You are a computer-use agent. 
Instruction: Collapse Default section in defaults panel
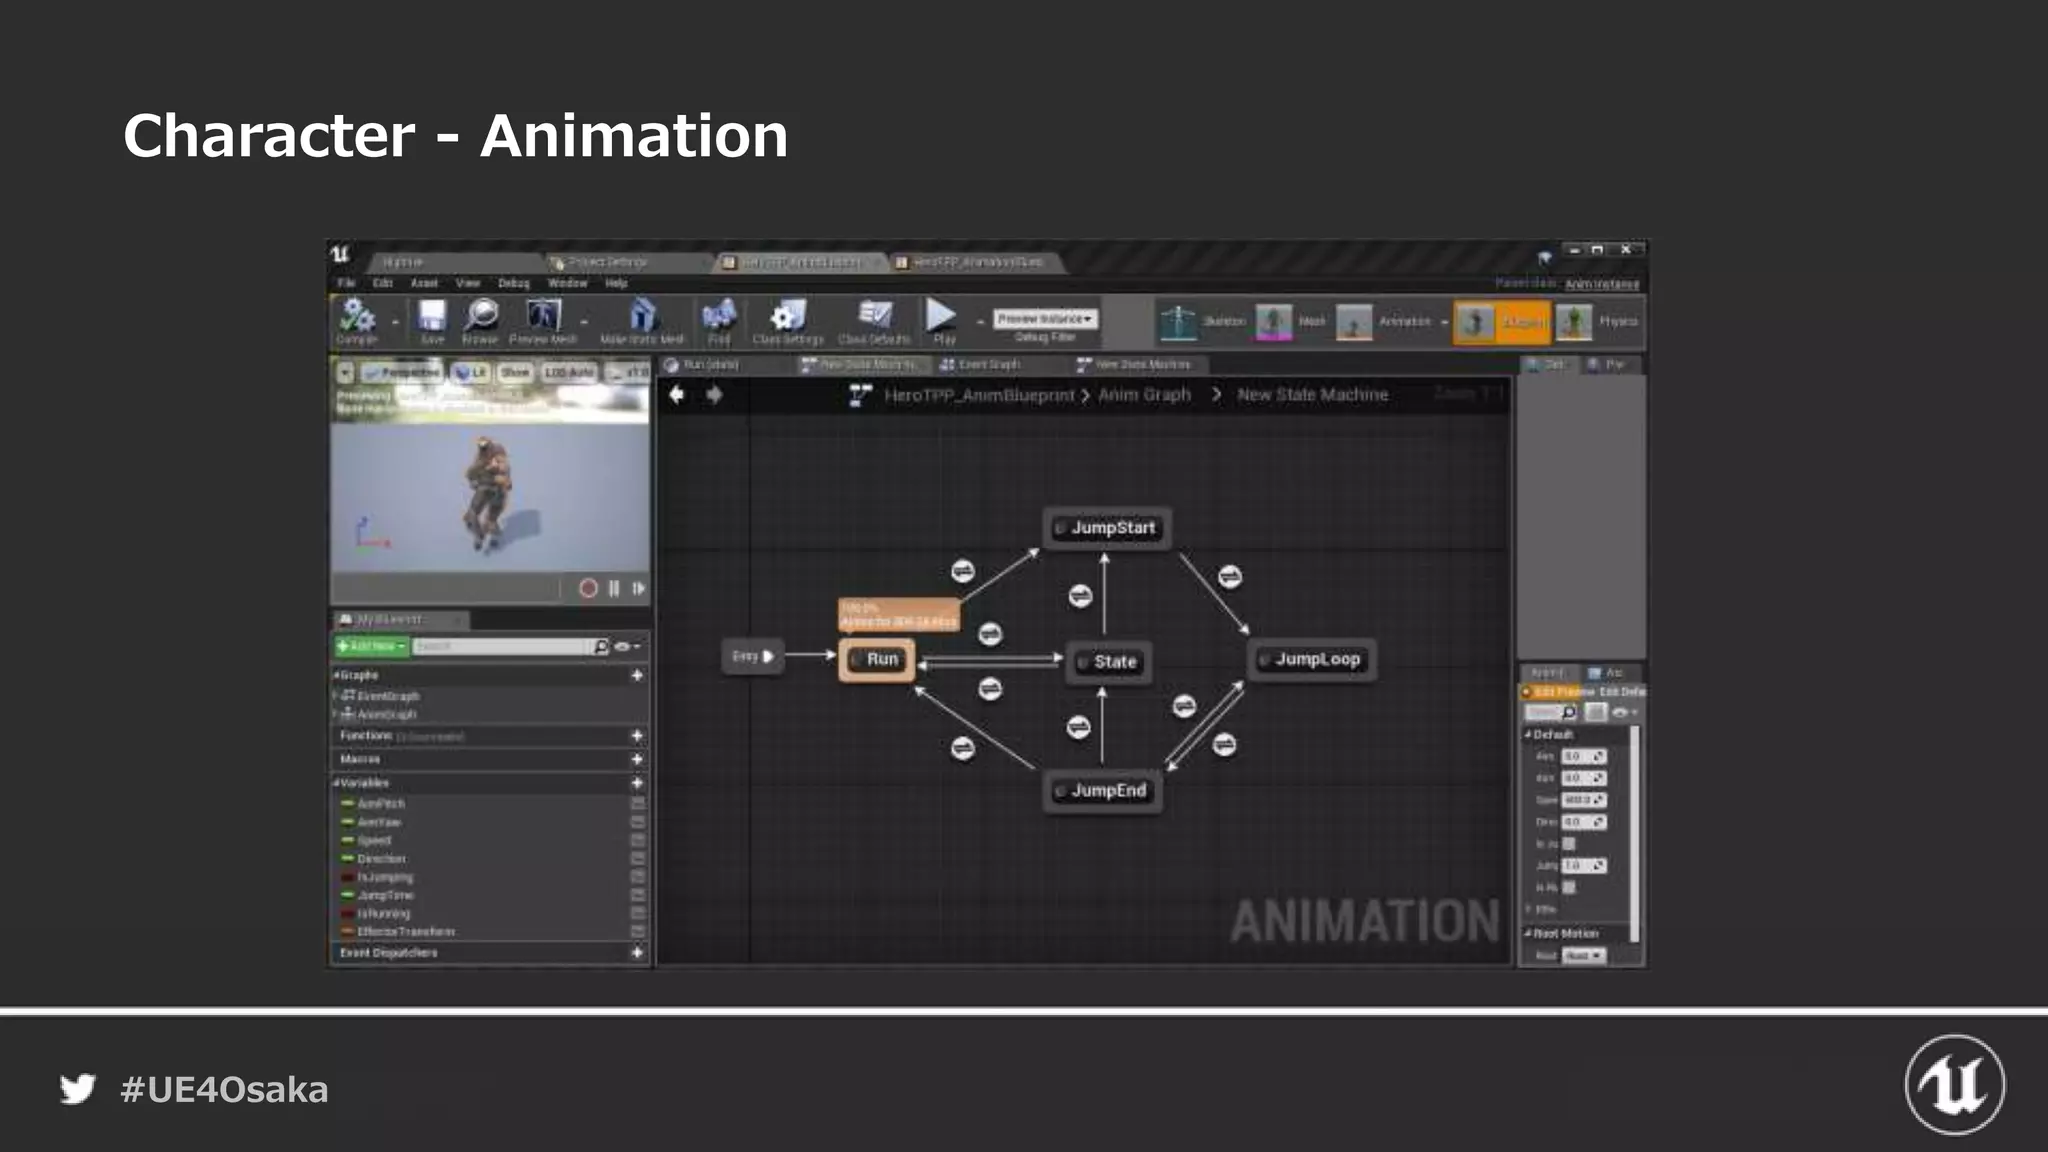pyautogui.click(x=1528, y=734)
